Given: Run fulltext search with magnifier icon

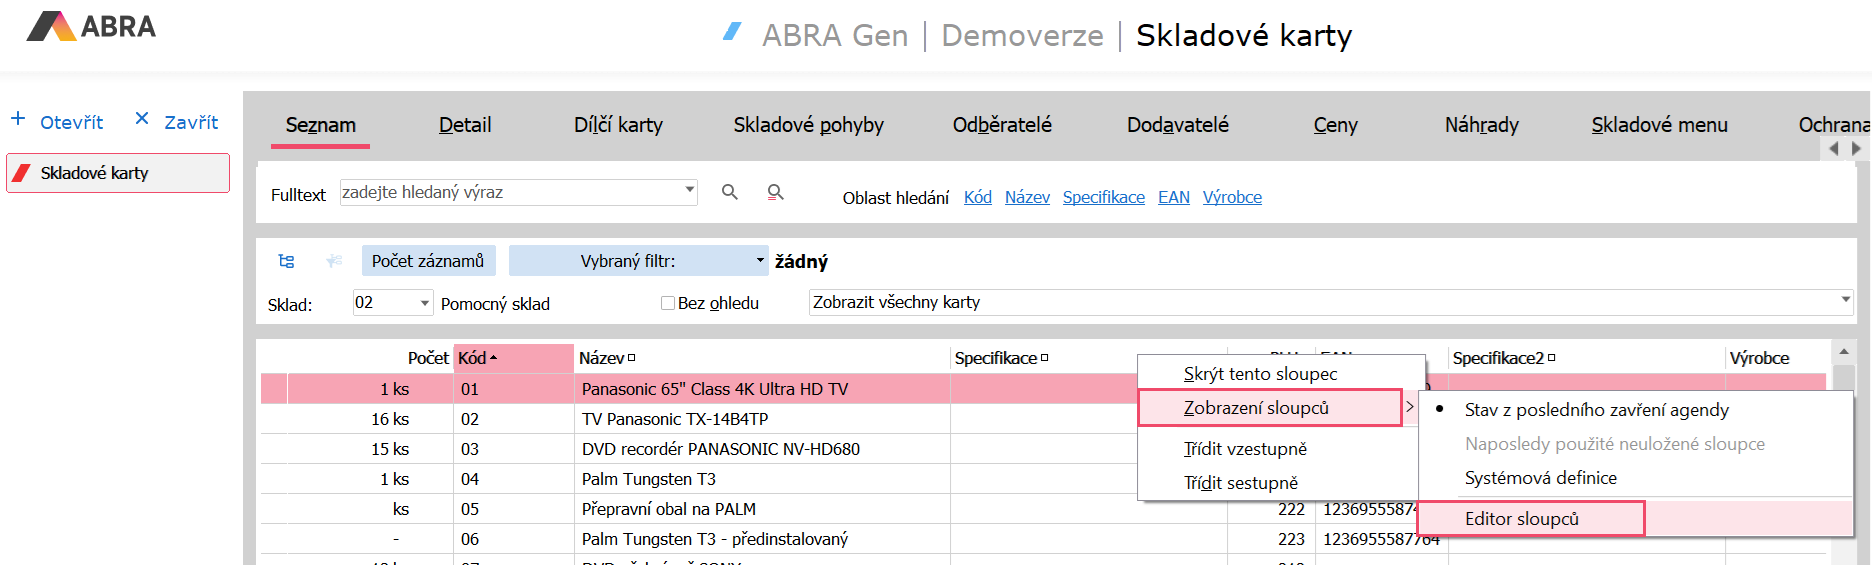Looking at the screenshot, I should pyautogui.click(x=730, y=192).
